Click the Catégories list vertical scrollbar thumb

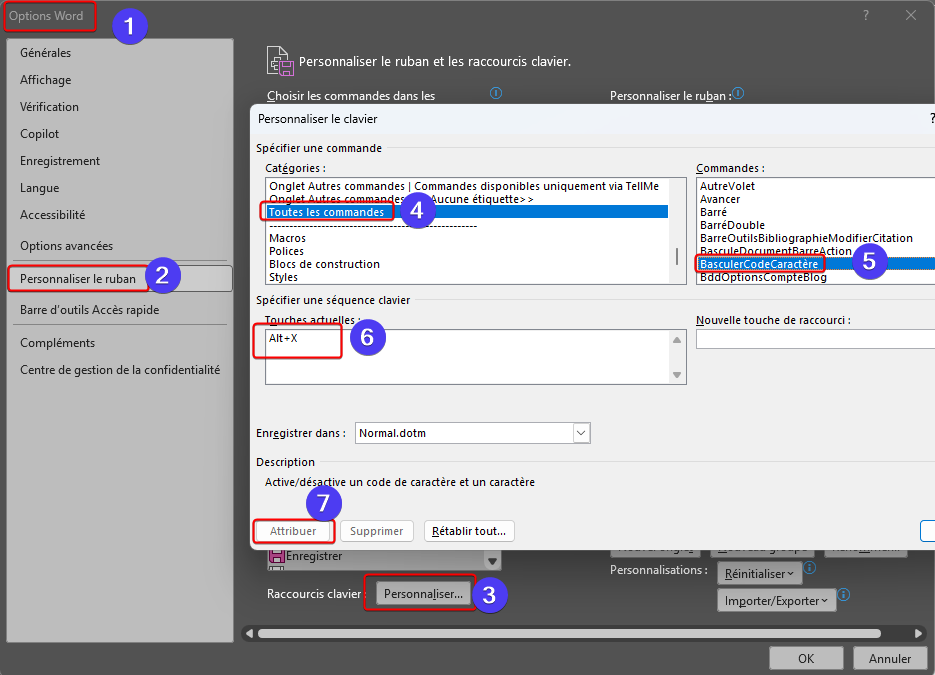click(x=677, y=256)
